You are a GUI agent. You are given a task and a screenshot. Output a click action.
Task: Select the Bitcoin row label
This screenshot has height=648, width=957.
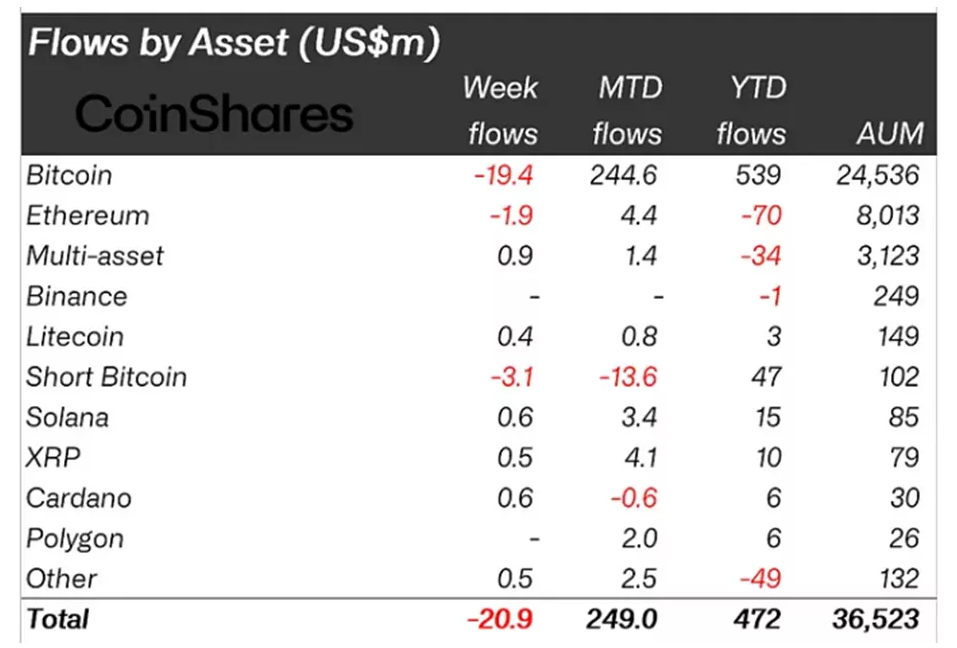(x=69, y=176)
